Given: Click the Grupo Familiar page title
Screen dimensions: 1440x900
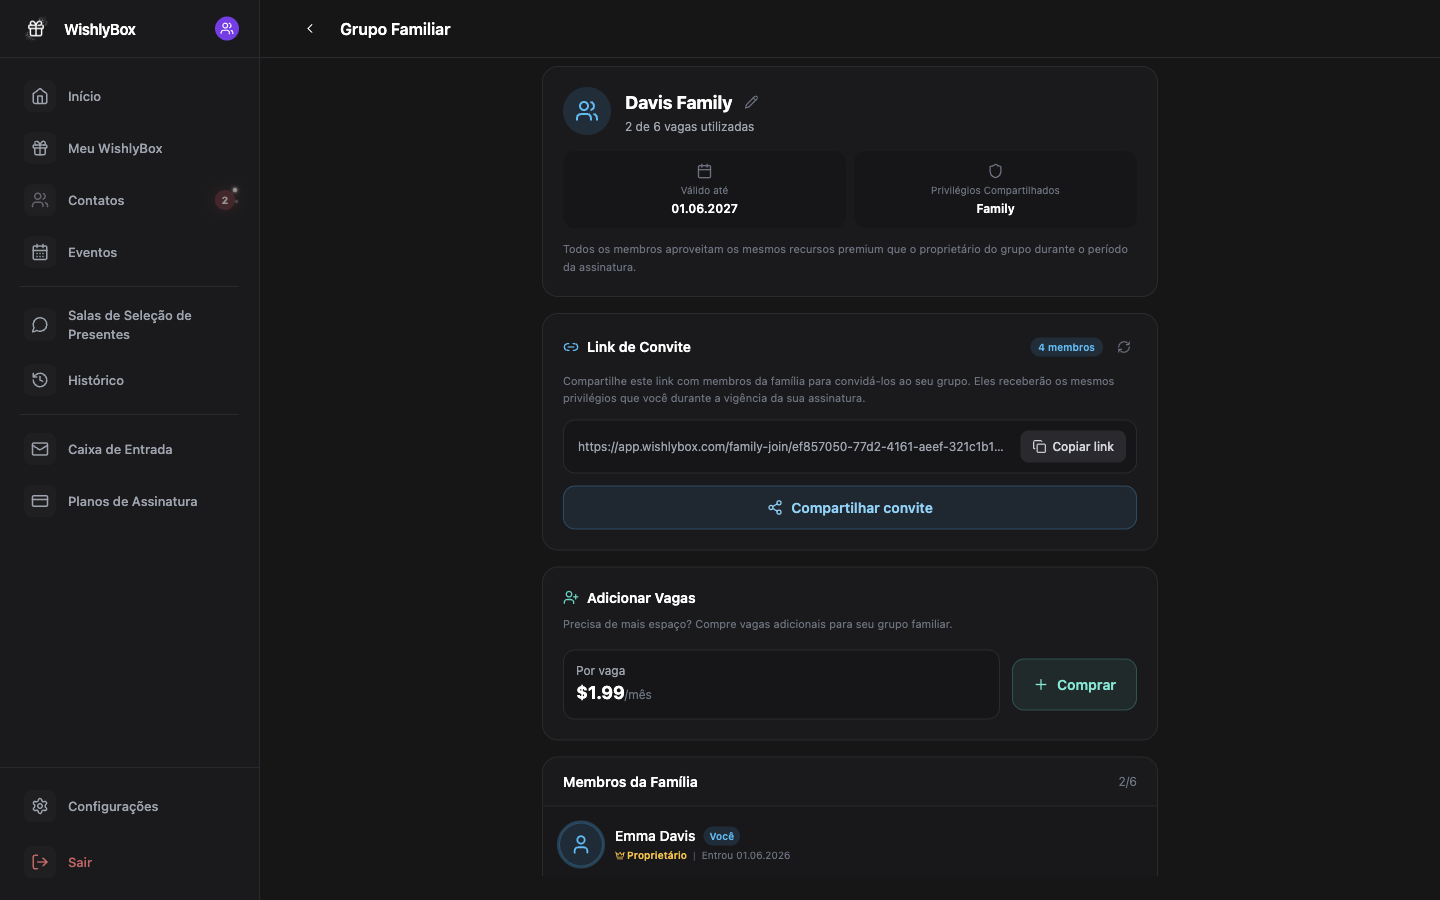Looking at the screenshot, I should (x=395, y=29).
